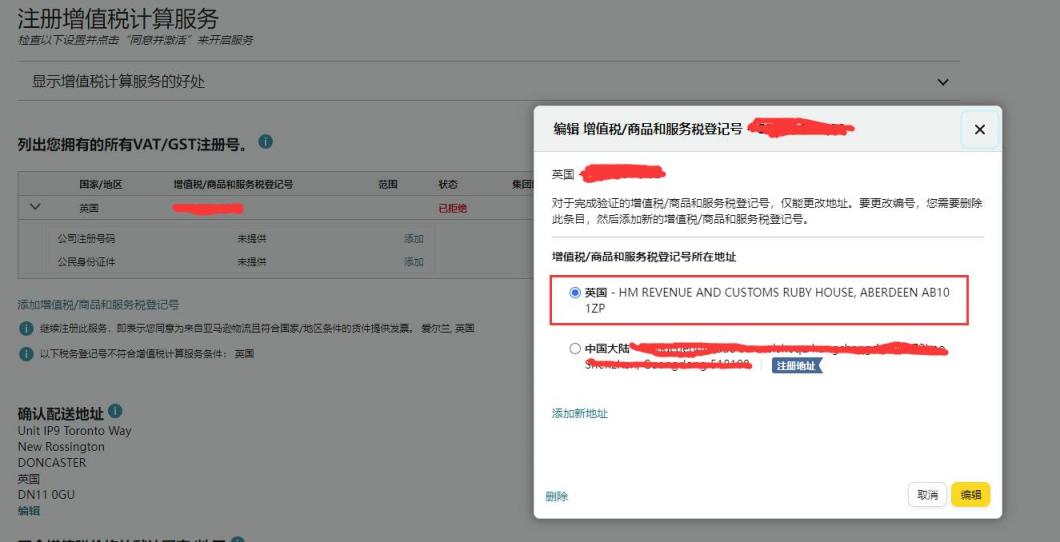Image resolution: width=1060 pixels, height=542 pixels.
Task: Click the 已拒绝 status text
Action: 453,208
